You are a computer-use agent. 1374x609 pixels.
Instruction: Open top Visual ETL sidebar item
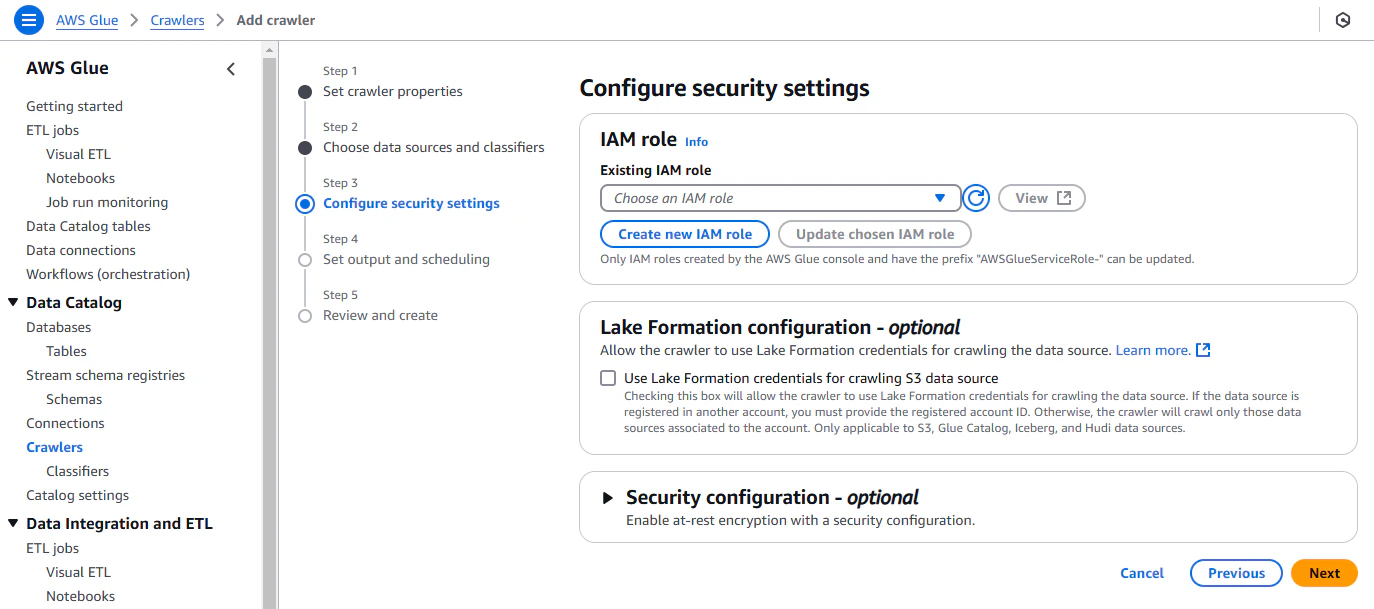(x=78, y=154)
